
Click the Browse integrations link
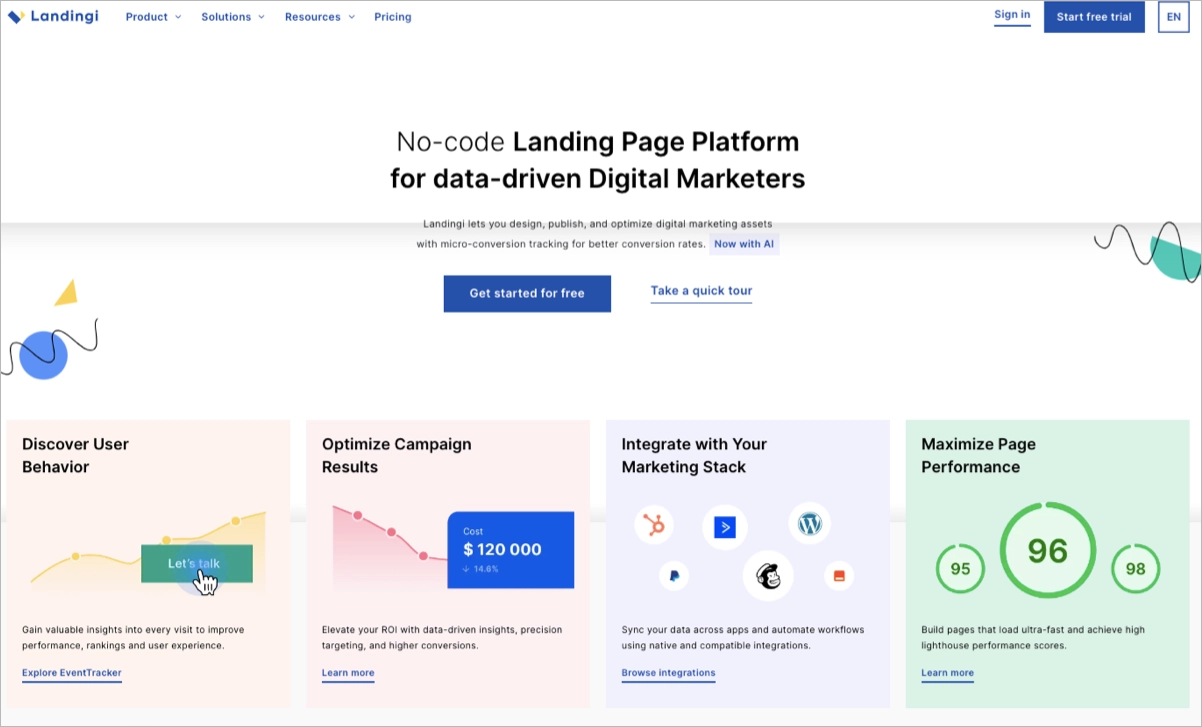[x=668, y=672]
